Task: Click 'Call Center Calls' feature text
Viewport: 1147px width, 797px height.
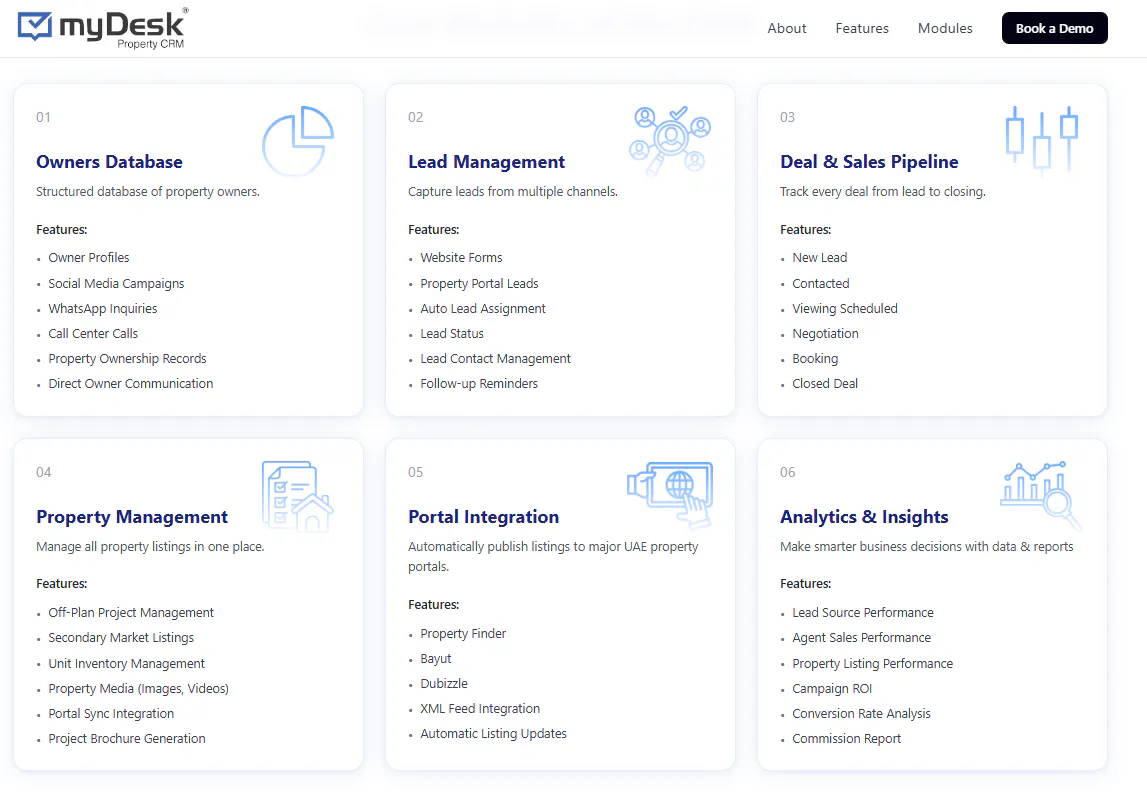Action: coord(93,333)
